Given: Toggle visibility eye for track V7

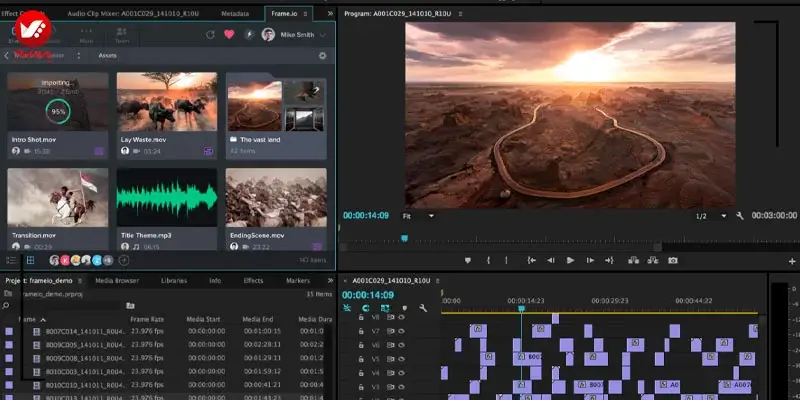Looking at the screenshot, I should coord(402,331).
